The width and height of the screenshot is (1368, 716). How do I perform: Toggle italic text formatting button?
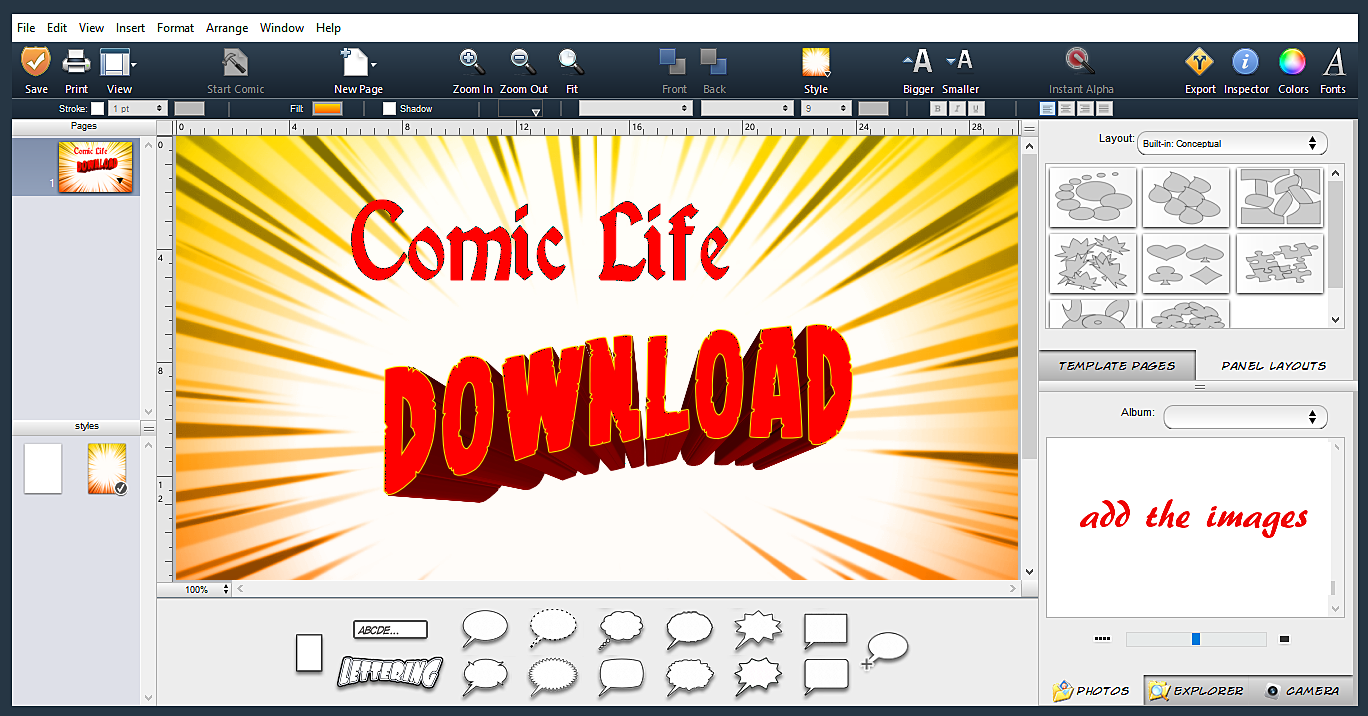pos(957,108)
